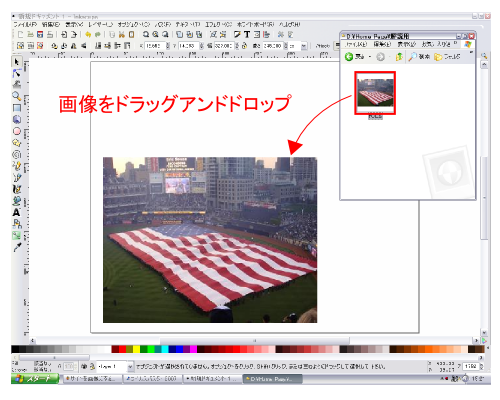
Task: Select the Selector arrow tool
Action: pyautogui.click(x=17, y=62)
